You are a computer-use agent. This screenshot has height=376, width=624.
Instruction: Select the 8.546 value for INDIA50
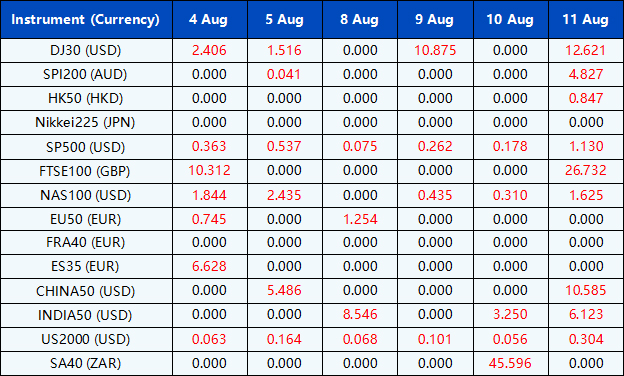[x=360, y=314]
